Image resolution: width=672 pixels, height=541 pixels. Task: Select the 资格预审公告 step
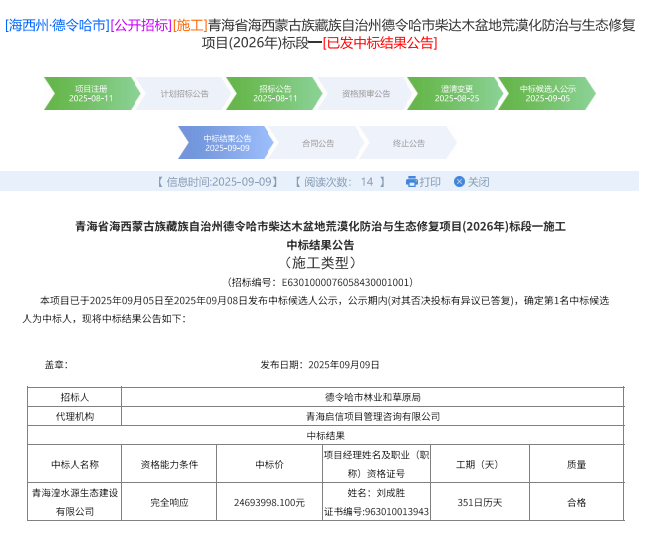(366, 94)
